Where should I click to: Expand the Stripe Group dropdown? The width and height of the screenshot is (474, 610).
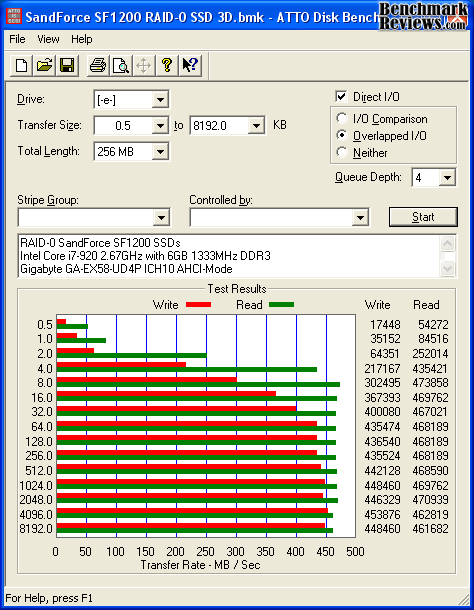161,217
